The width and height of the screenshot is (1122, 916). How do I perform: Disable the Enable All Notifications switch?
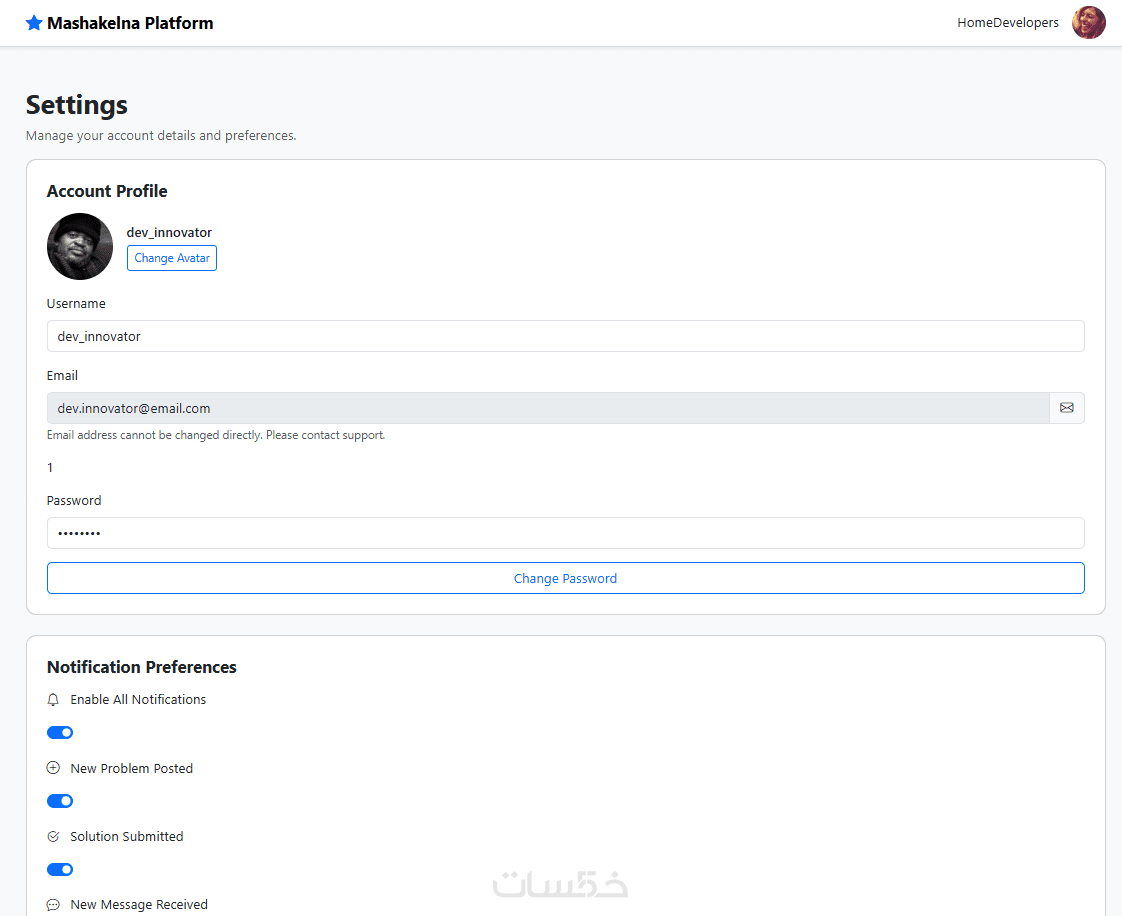point(60,733)
